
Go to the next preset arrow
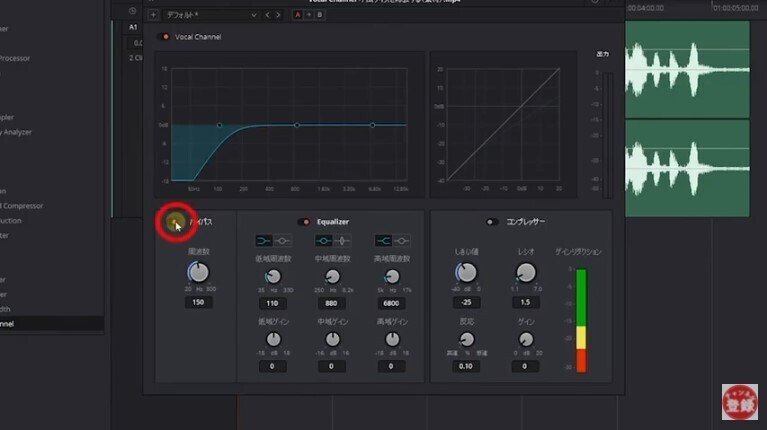pyautogui.click(x=278, y=15)
